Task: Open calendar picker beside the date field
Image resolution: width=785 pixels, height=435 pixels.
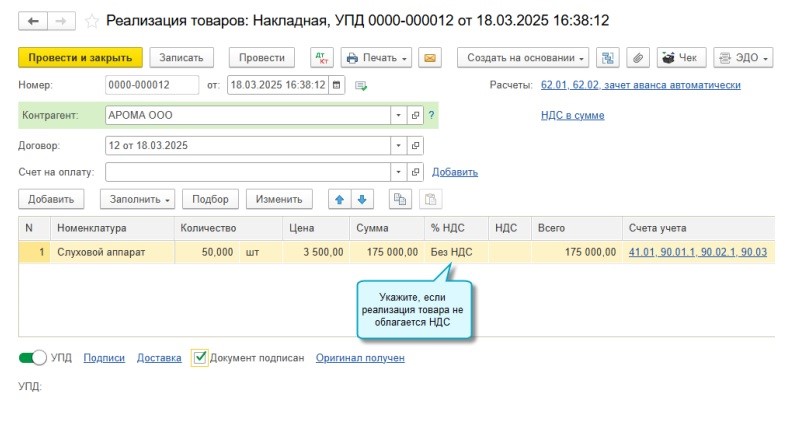Action: [336, 85]
